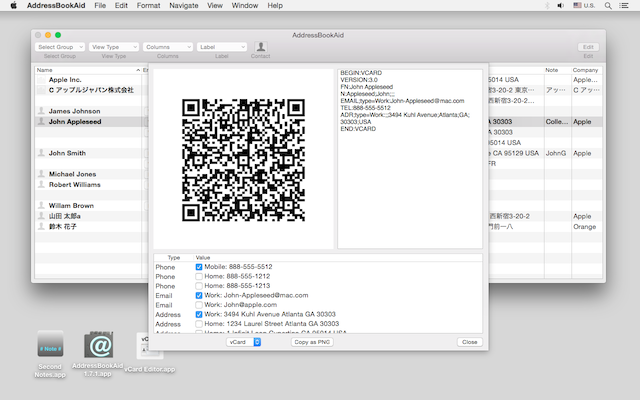Screen dimensions: 640x400
Task: Click the Copy as PNG button
Action: pos(312,342)
